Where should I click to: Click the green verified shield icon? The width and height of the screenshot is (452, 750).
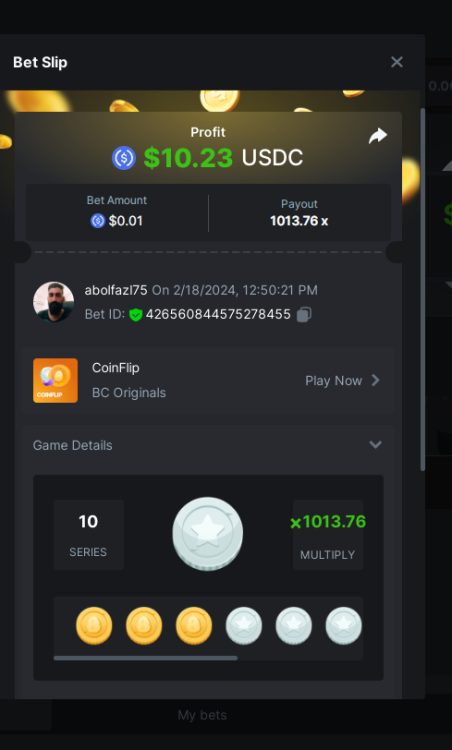point(136,314)
